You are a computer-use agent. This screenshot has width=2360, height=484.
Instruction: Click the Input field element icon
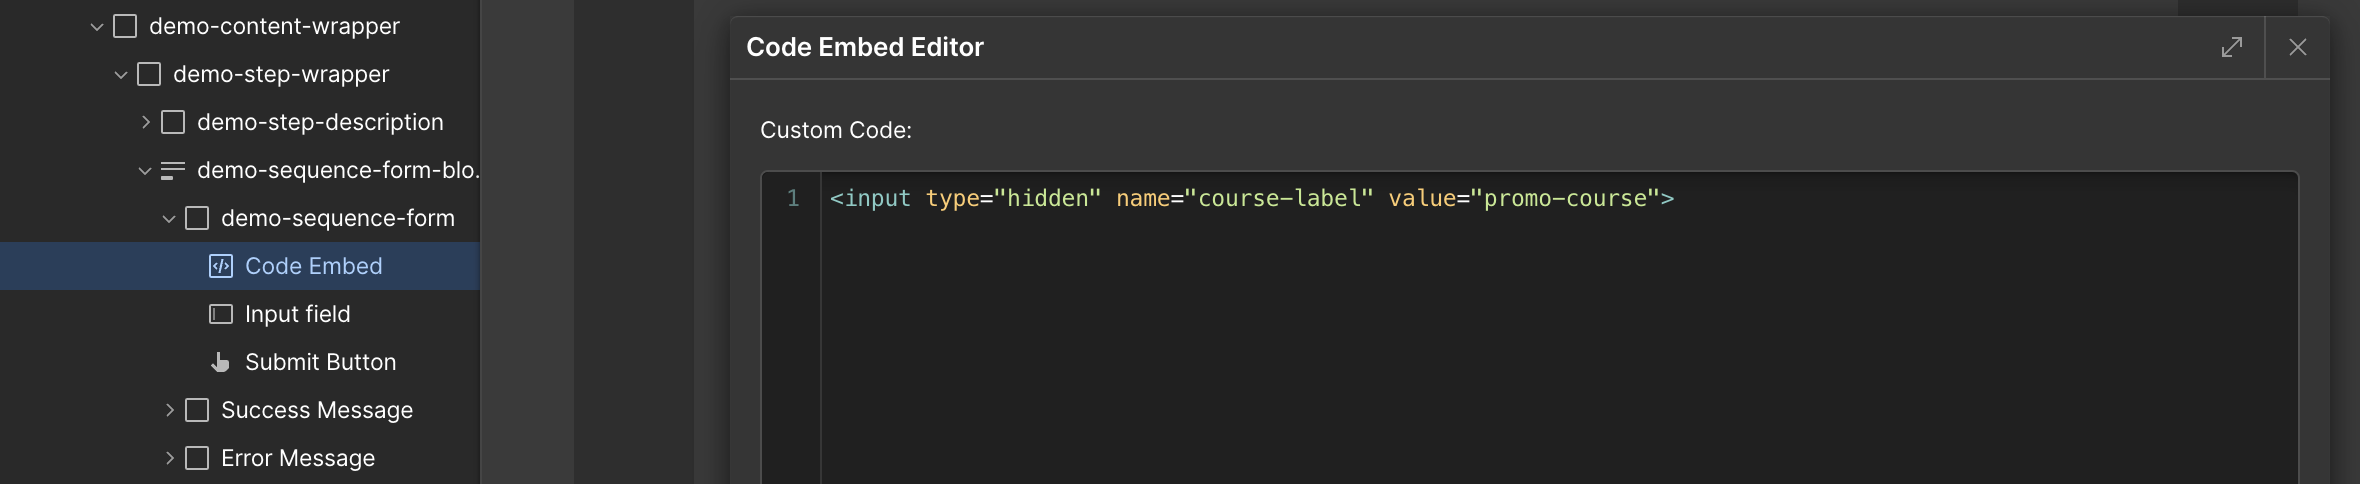(x=221, y=314)
